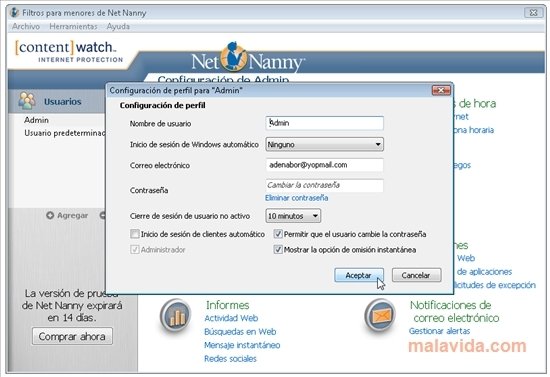
Task: Click the Usuarios people icon
Action: 27,101
